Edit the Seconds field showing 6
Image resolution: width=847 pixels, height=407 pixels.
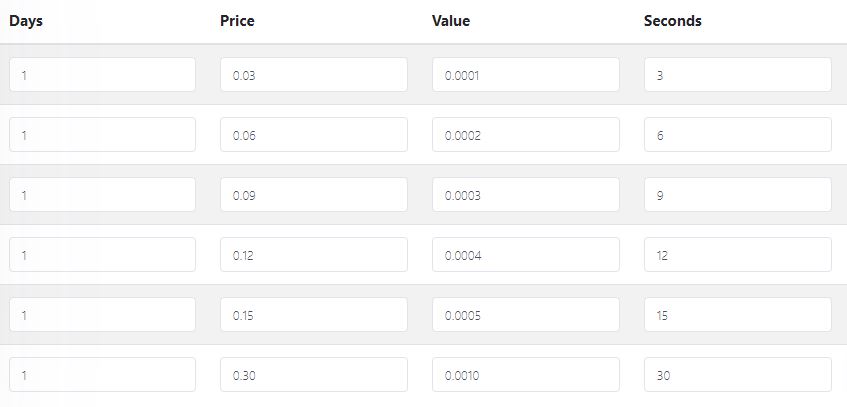pos(738,135)
